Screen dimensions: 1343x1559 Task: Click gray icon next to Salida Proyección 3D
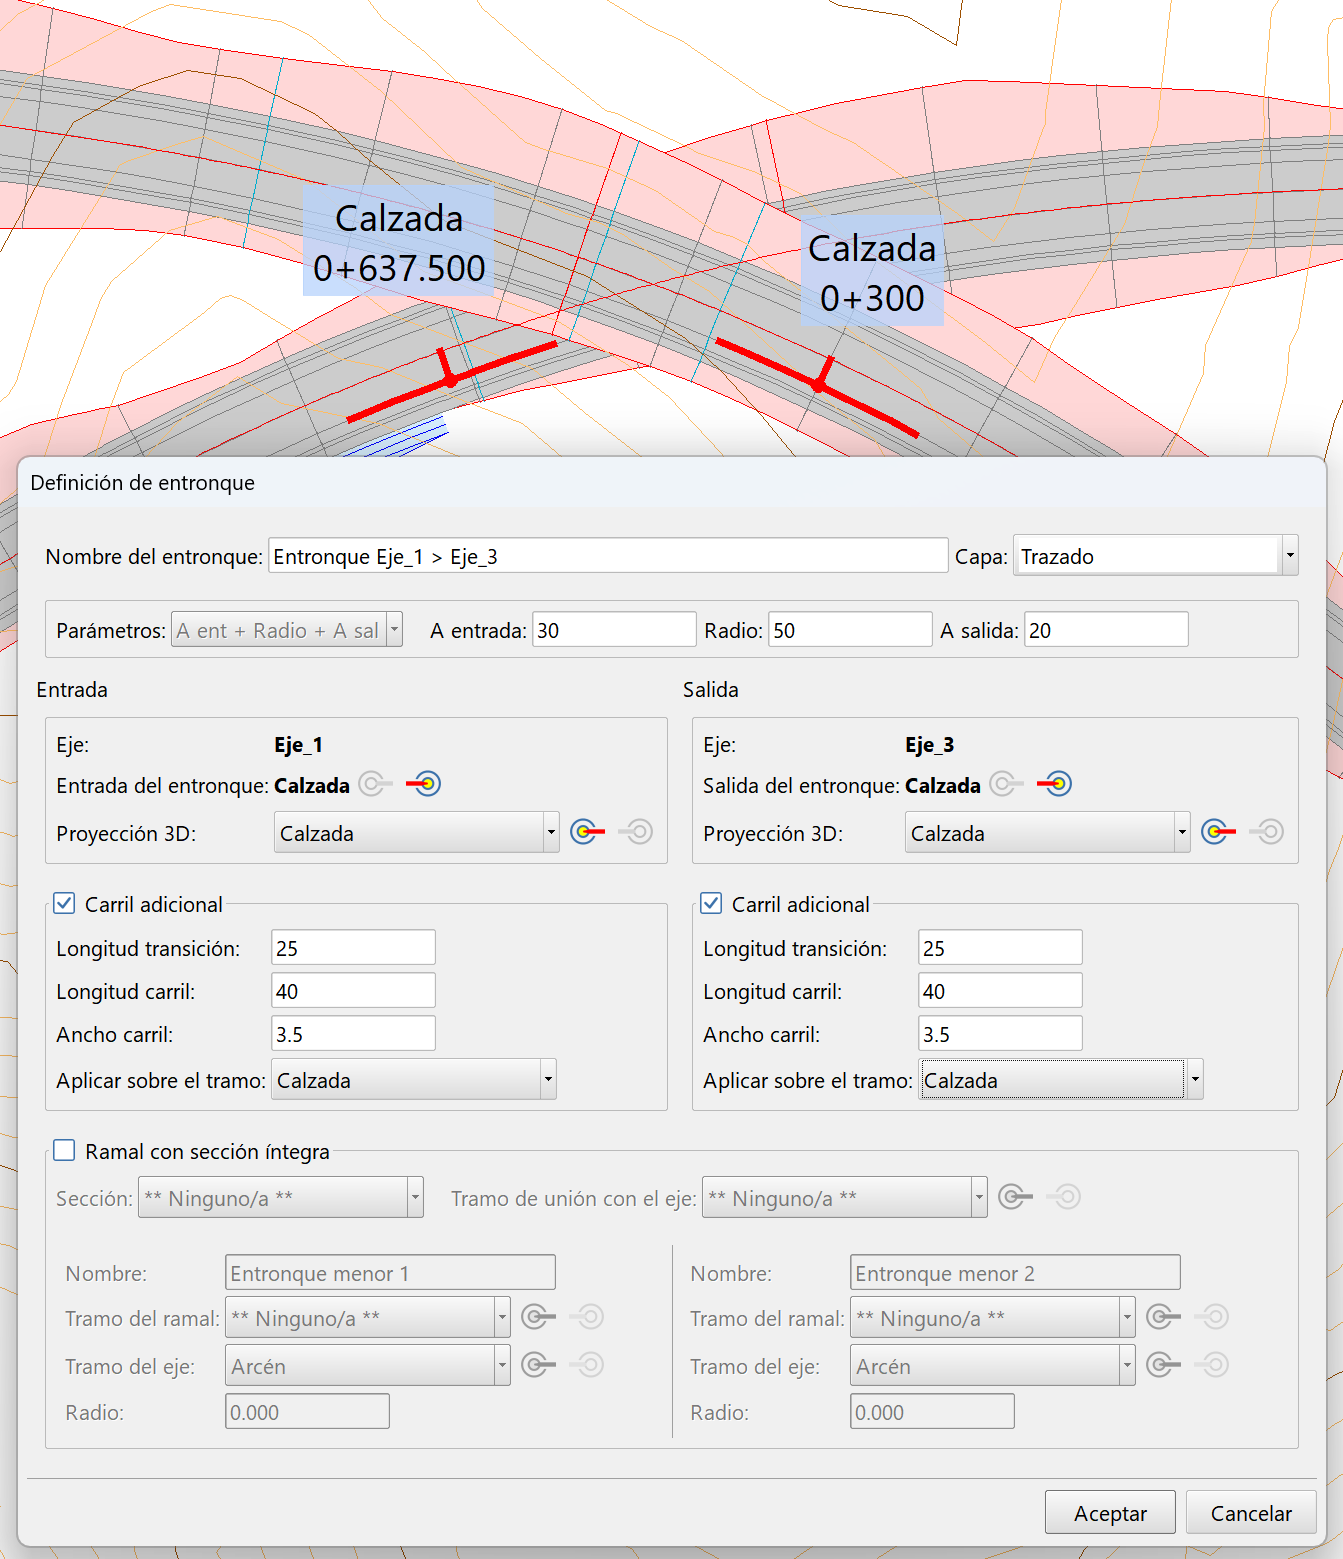[1267, 832]
